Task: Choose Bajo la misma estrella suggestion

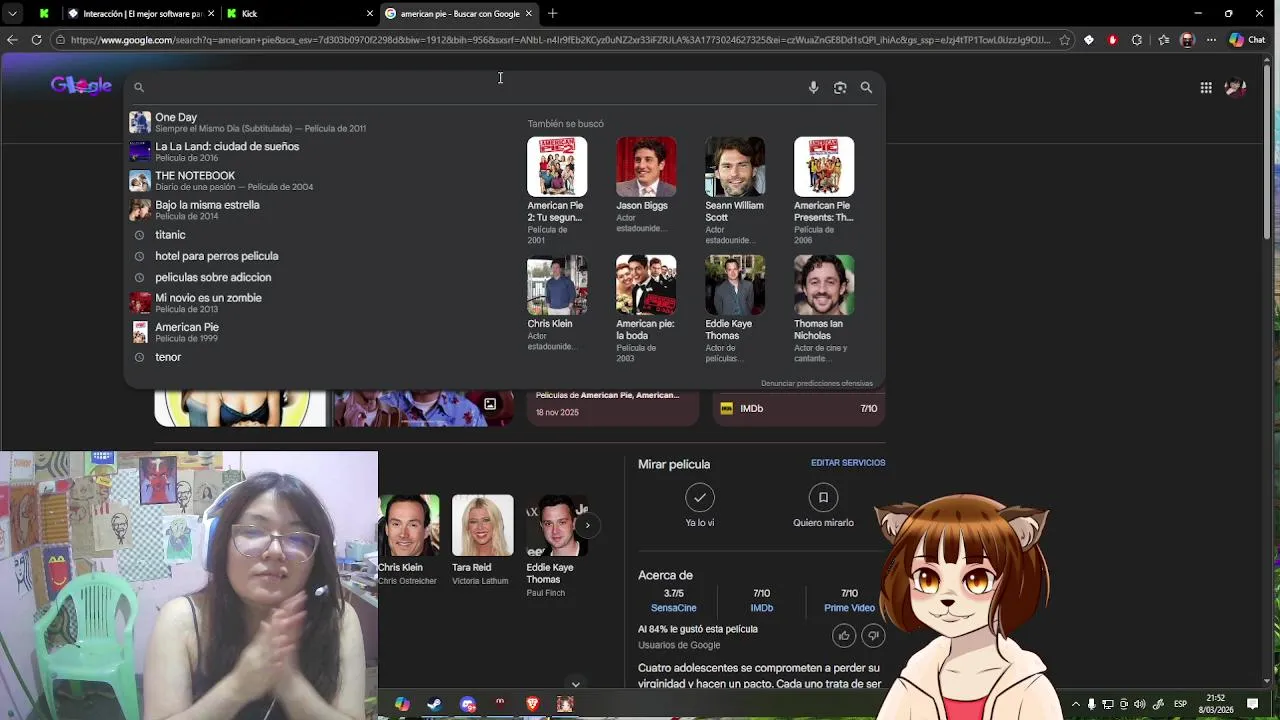Action: tap(320, 209)
